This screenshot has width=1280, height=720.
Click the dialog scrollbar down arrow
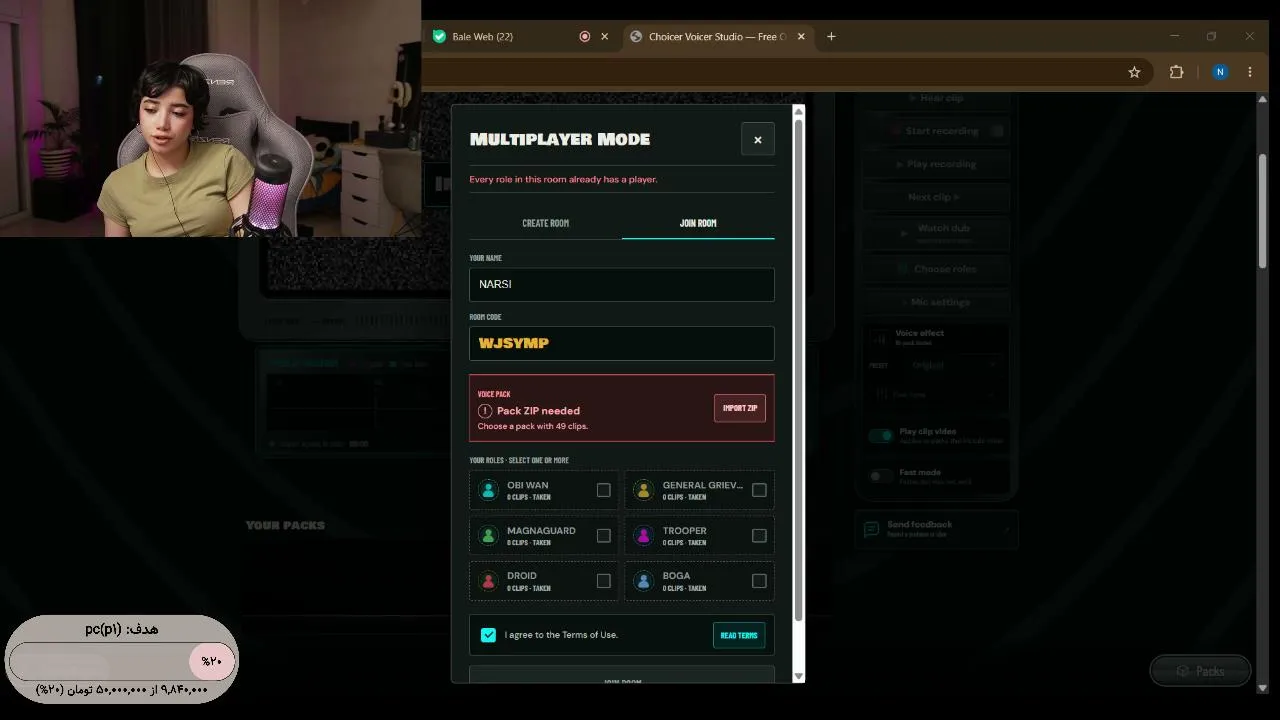pyautogui.click(x=798, y=676)
